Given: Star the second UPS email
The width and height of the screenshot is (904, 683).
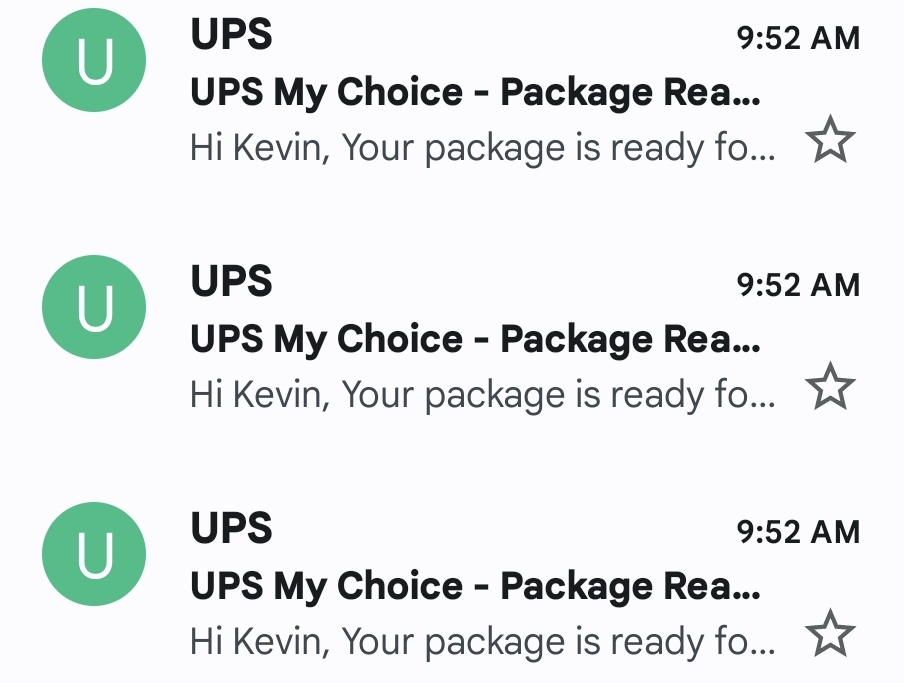Looking at the screenshot, I should click(830, 386).
